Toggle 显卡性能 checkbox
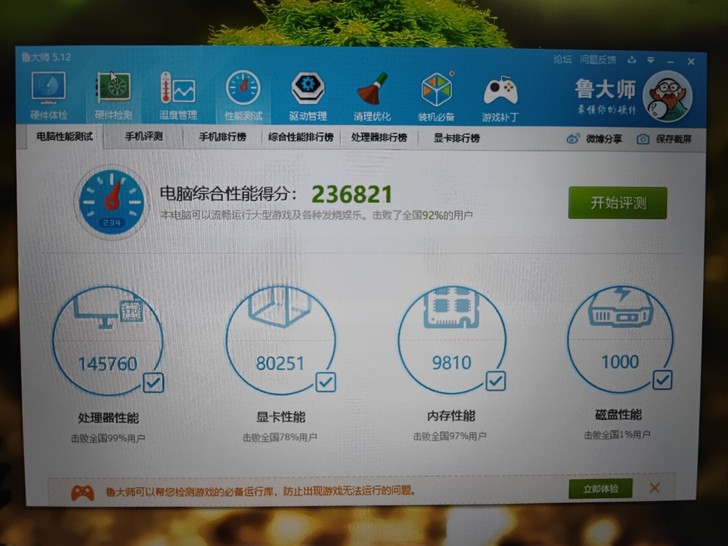Image resolution: width=728 pixels, height=546 pixels. (326, 382)
